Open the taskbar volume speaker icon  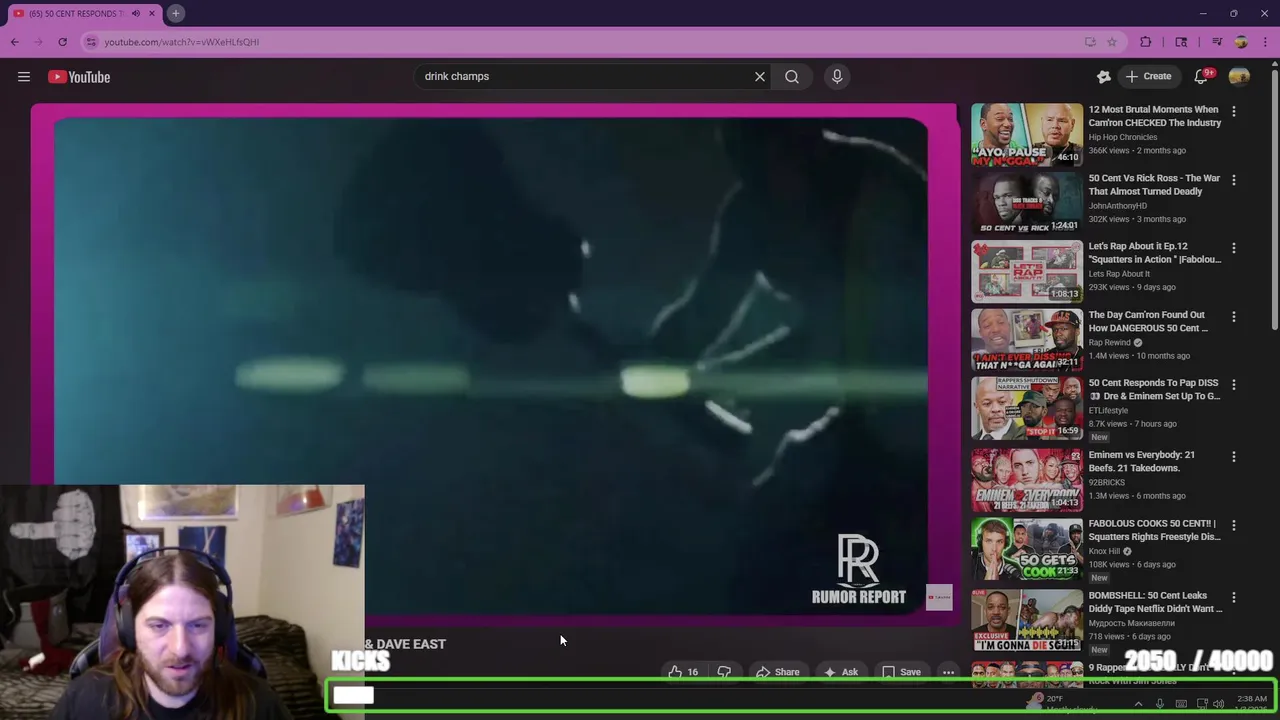pos(1218,704)
